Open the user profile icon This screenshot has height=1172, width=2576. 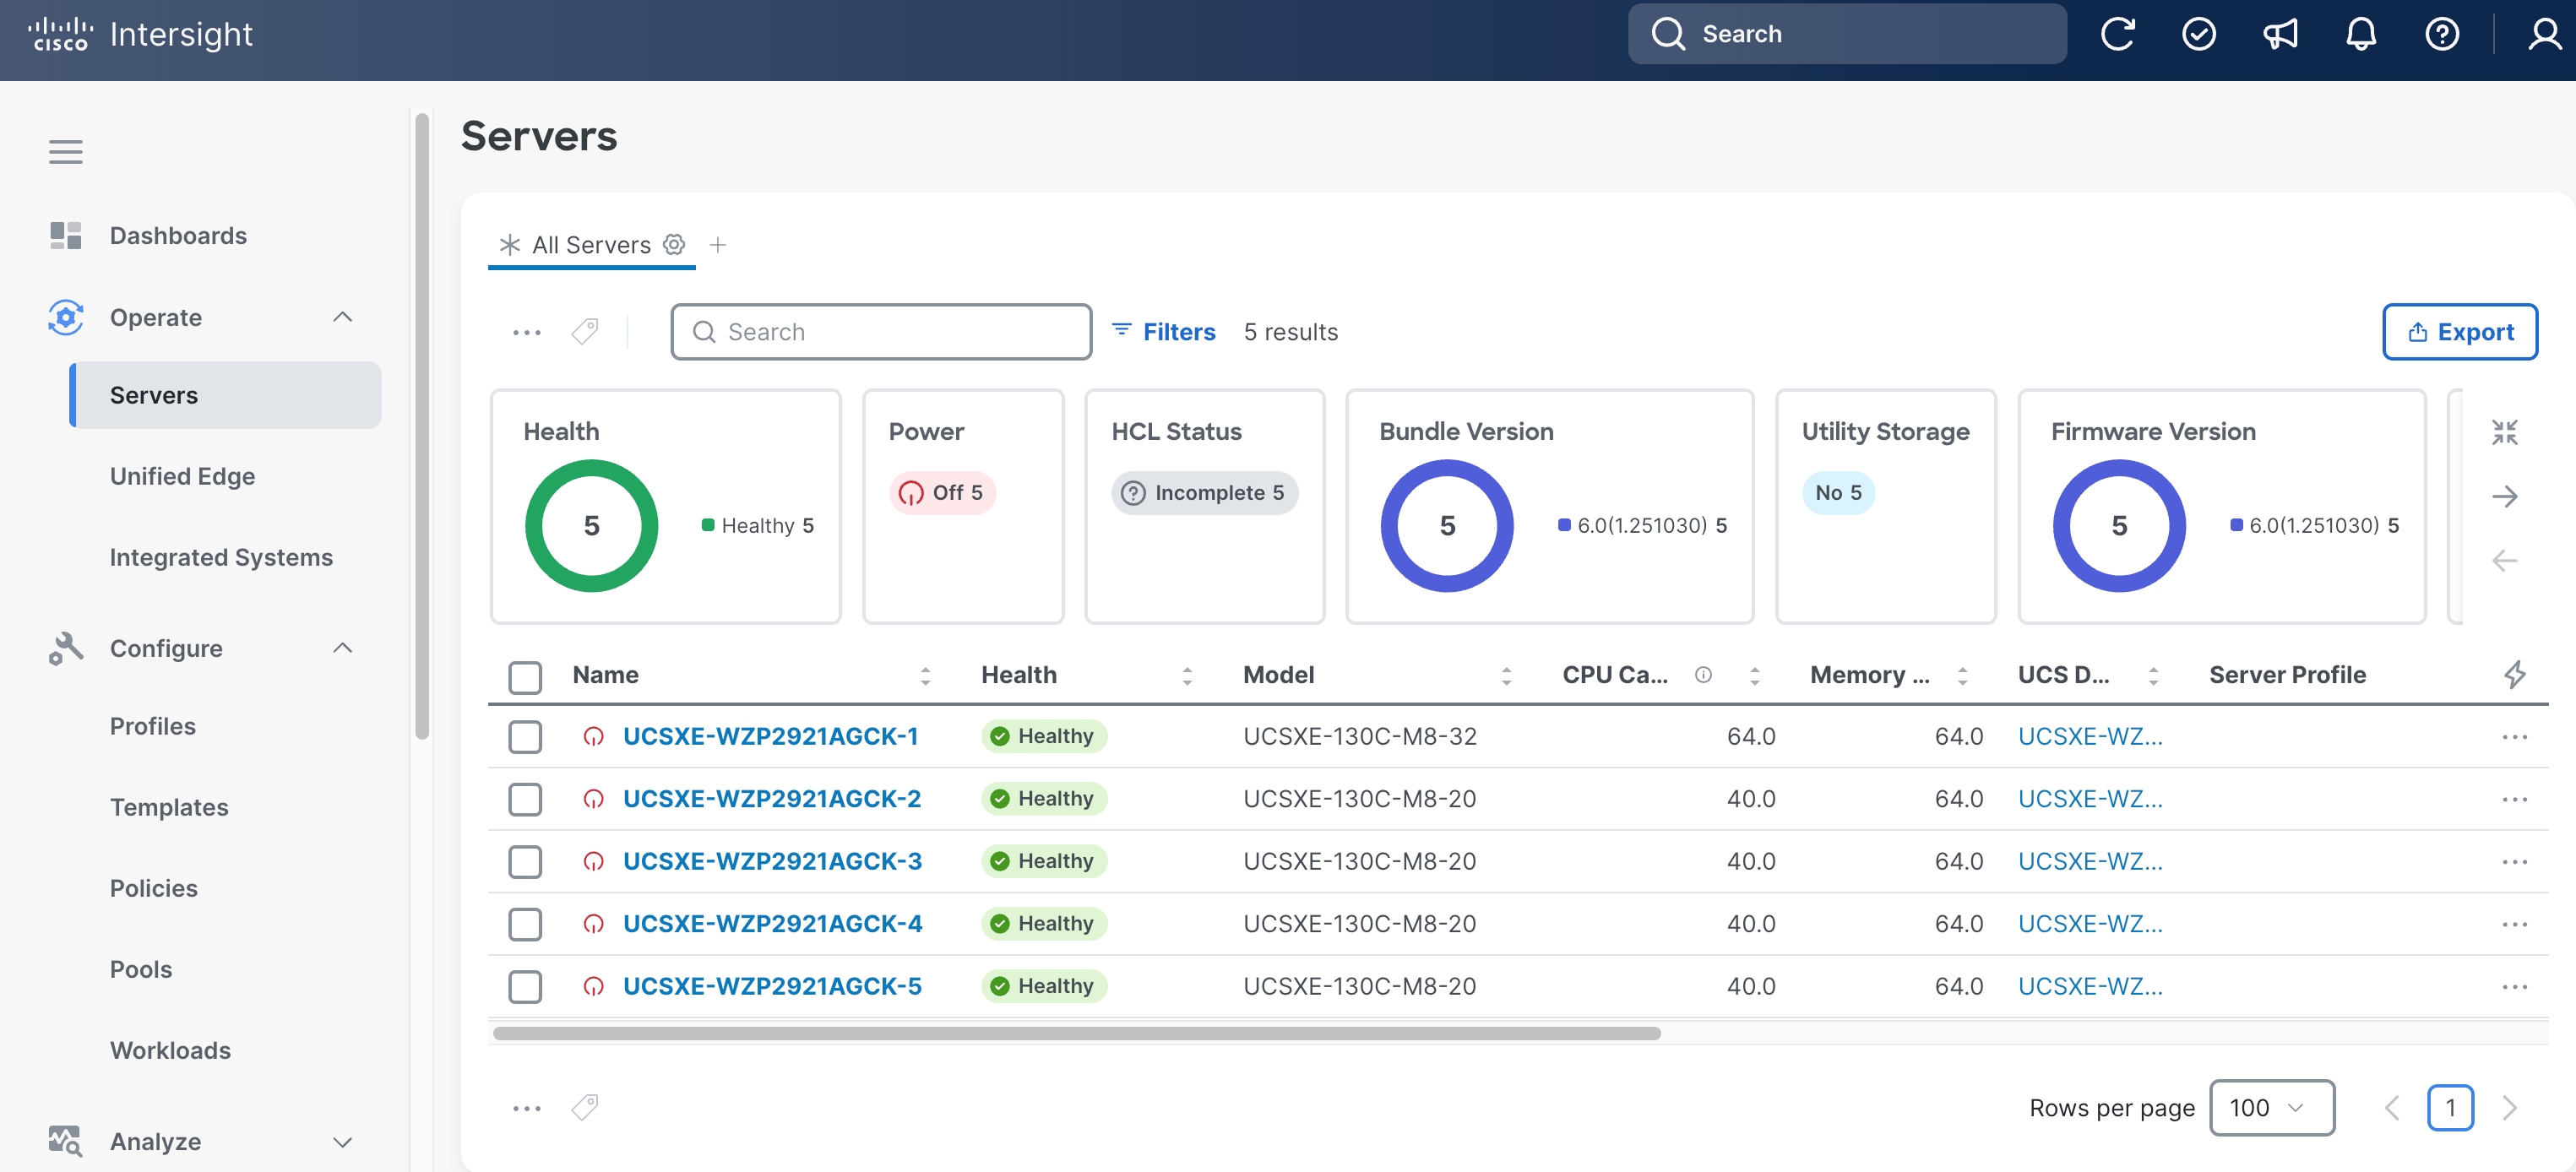[2544, 34]
